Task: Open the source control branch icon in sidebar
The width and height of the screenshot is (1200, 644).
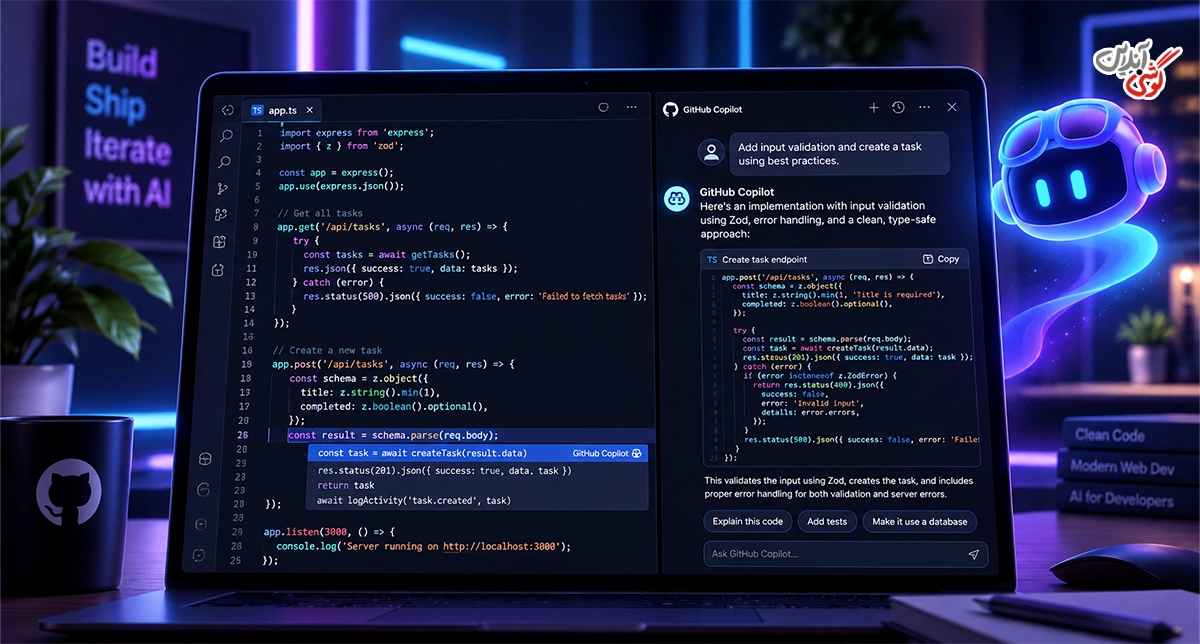Action: pos(222,188)
